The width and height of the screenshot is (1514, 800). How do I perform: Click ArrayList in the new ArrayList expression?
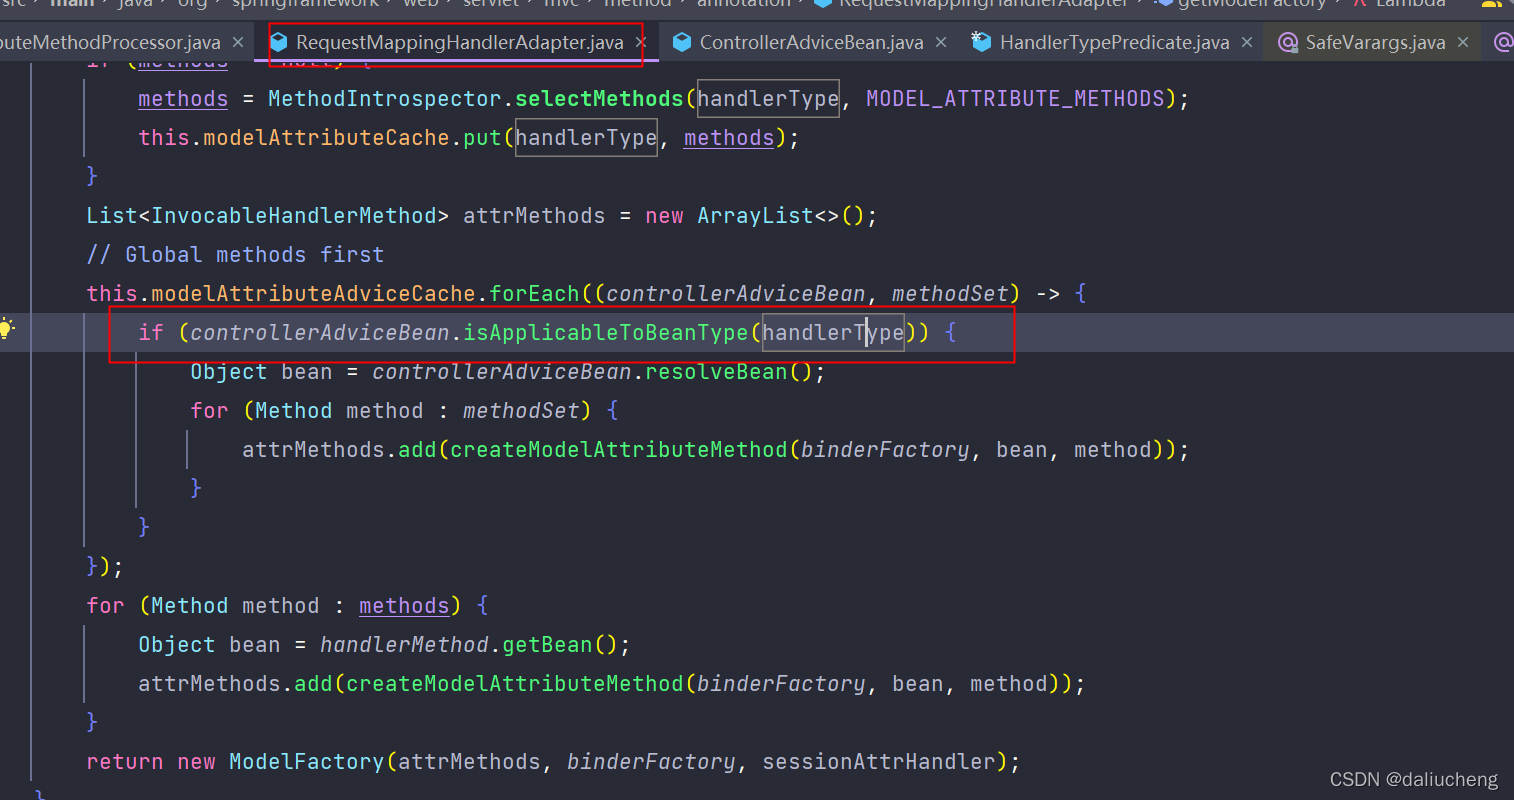[x=755, y=215]
